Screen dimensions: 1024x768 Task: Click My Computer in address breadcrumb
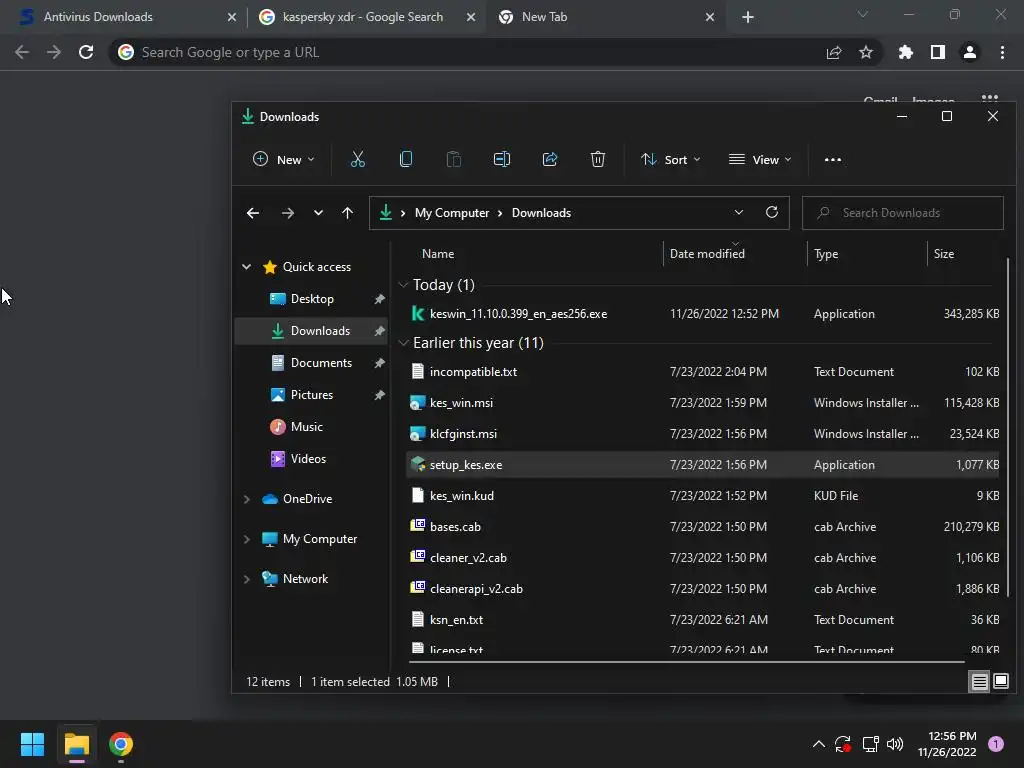452,213
